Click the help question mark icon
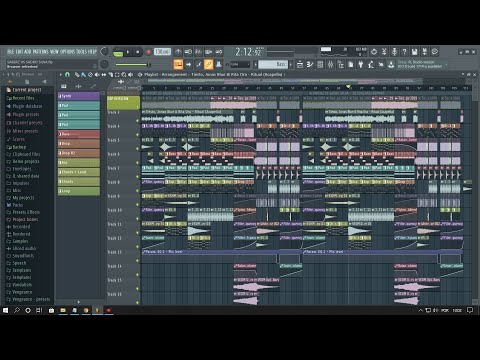The height and width of the screenshot is (360, 480). 404,52
